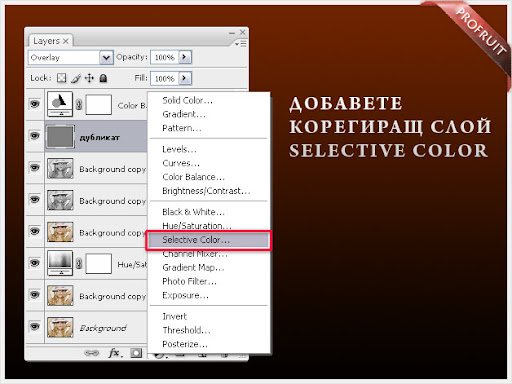Choose Threshold… from the menu

tap(186, 331)
